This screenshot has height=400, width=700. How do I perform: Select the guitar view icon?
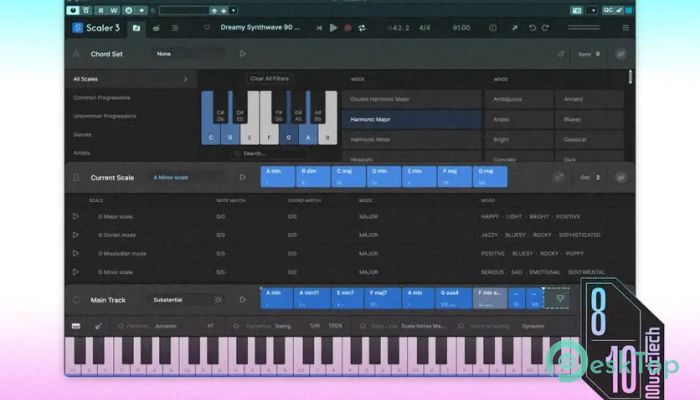click(98, 326)
